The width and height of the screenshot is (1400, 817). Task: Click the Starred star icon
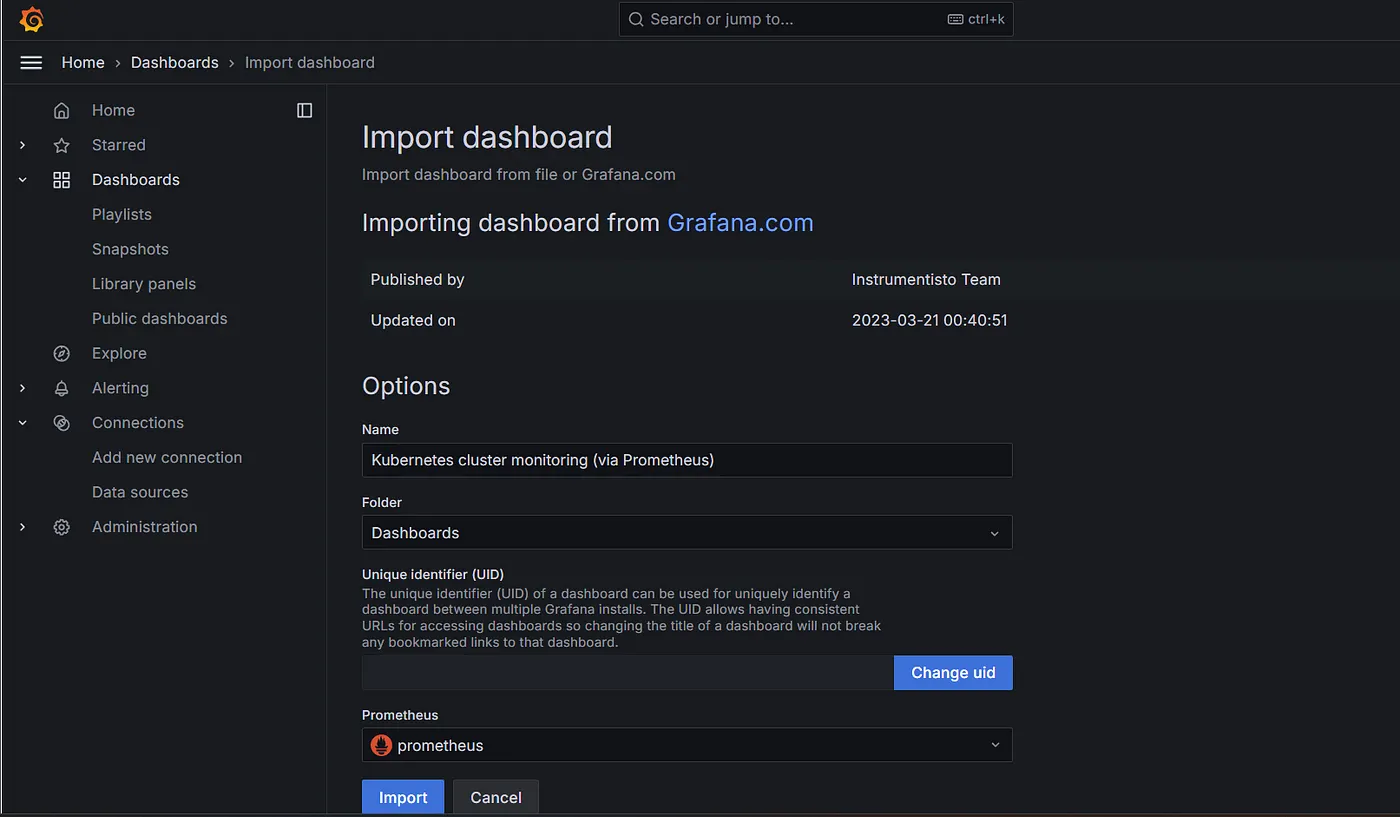[x=62, y=146]
